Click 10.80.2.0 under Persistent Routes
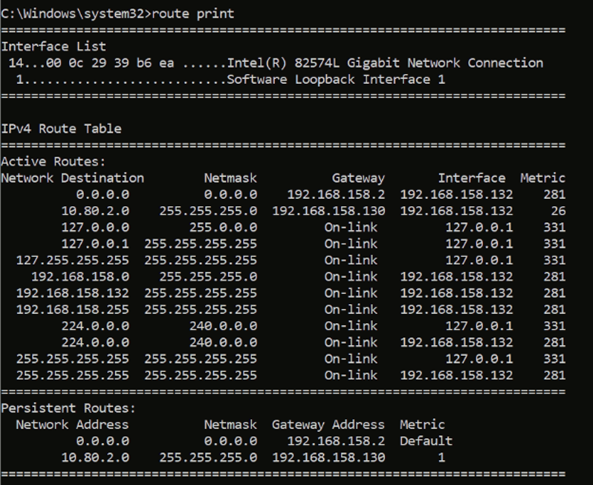593x485 pixels. click(x=95, y=457)
